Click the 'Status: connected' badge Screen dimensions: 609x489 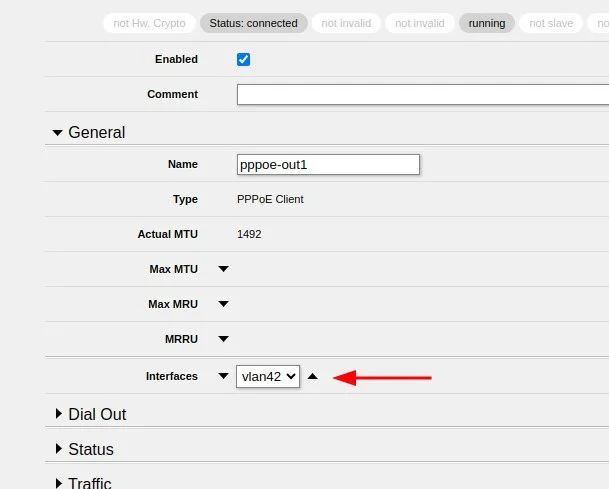(x=253, y=23)
